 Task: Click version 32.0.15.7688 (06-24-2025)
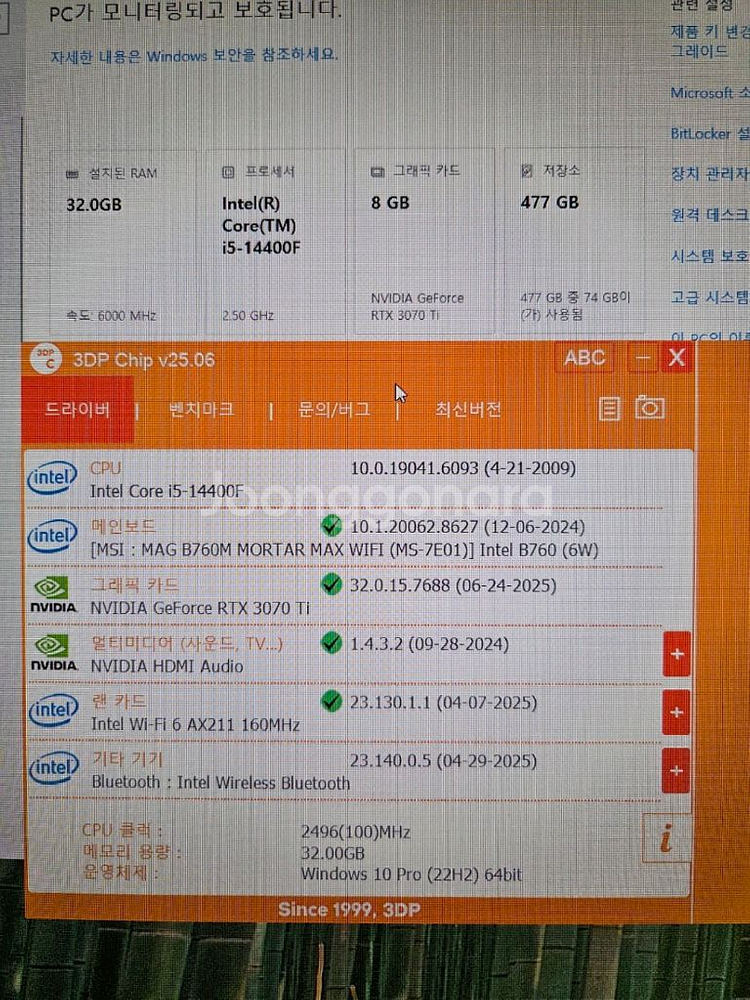coord(453,585)
